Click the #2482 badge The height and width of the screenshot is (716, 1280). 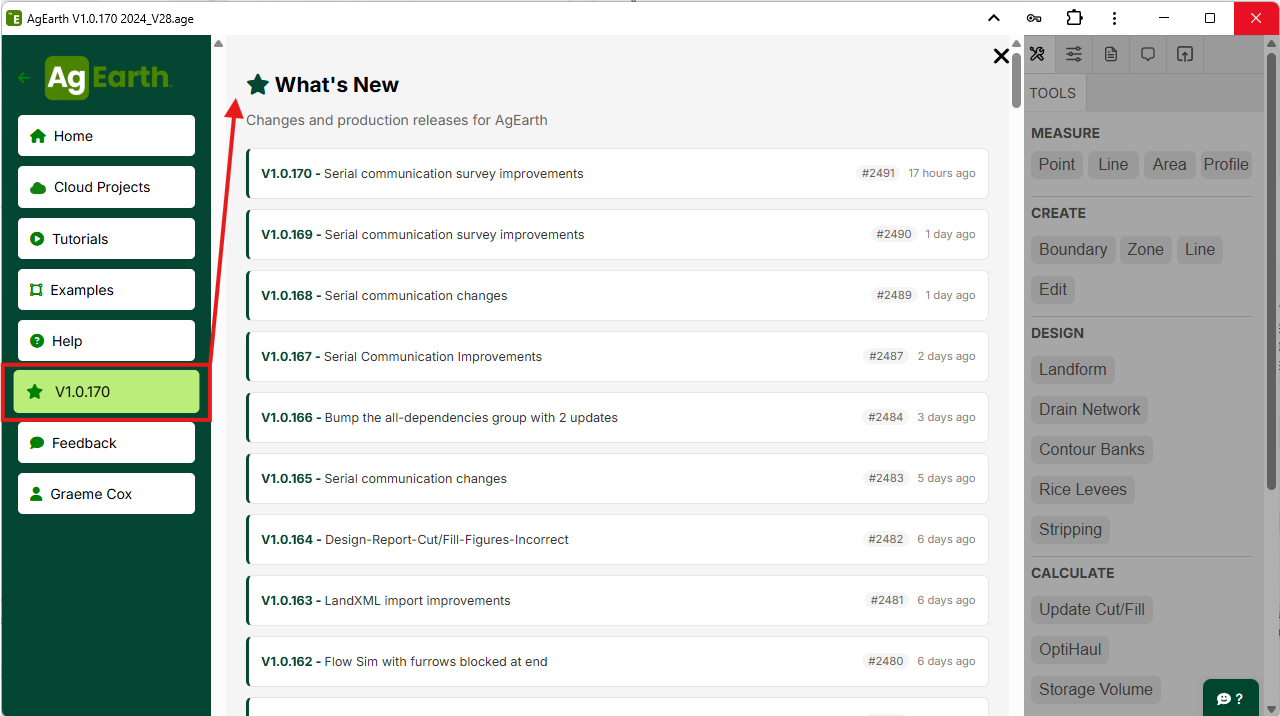[x=886, y=539]
